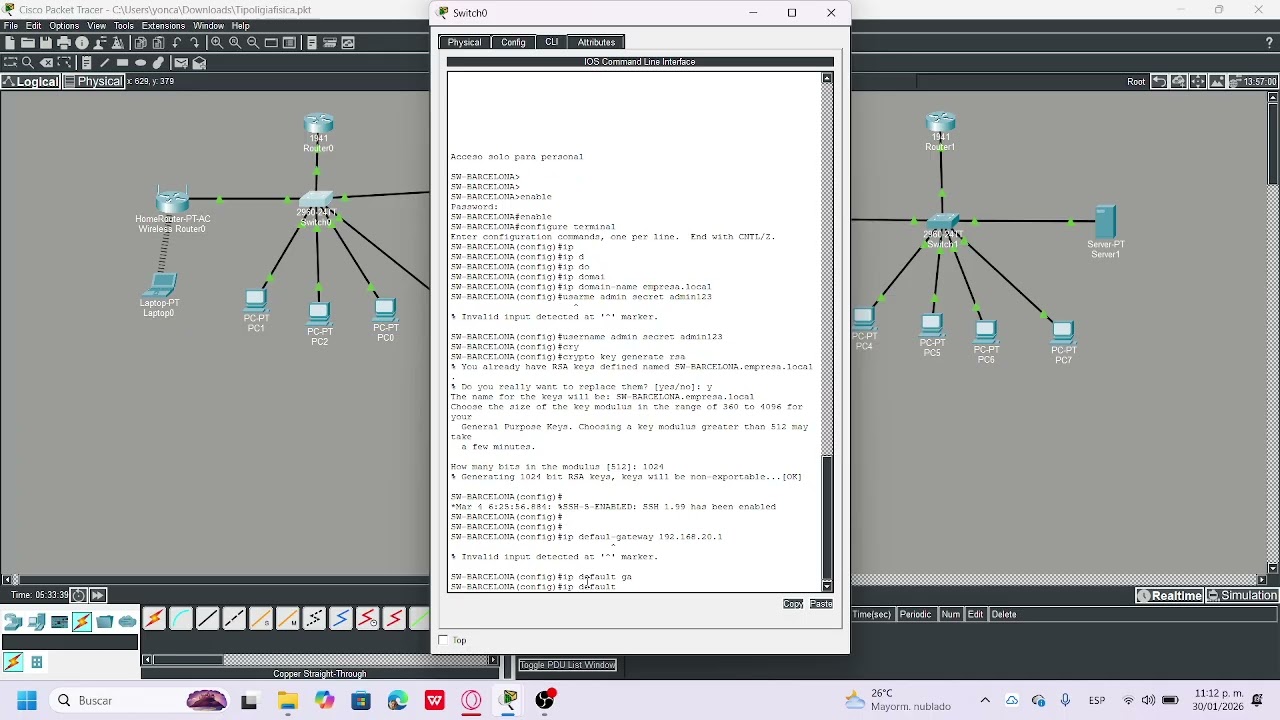The image size is (1280, 720).
Task: Open a file with the folder icon
Action: (x=28, y=43)
